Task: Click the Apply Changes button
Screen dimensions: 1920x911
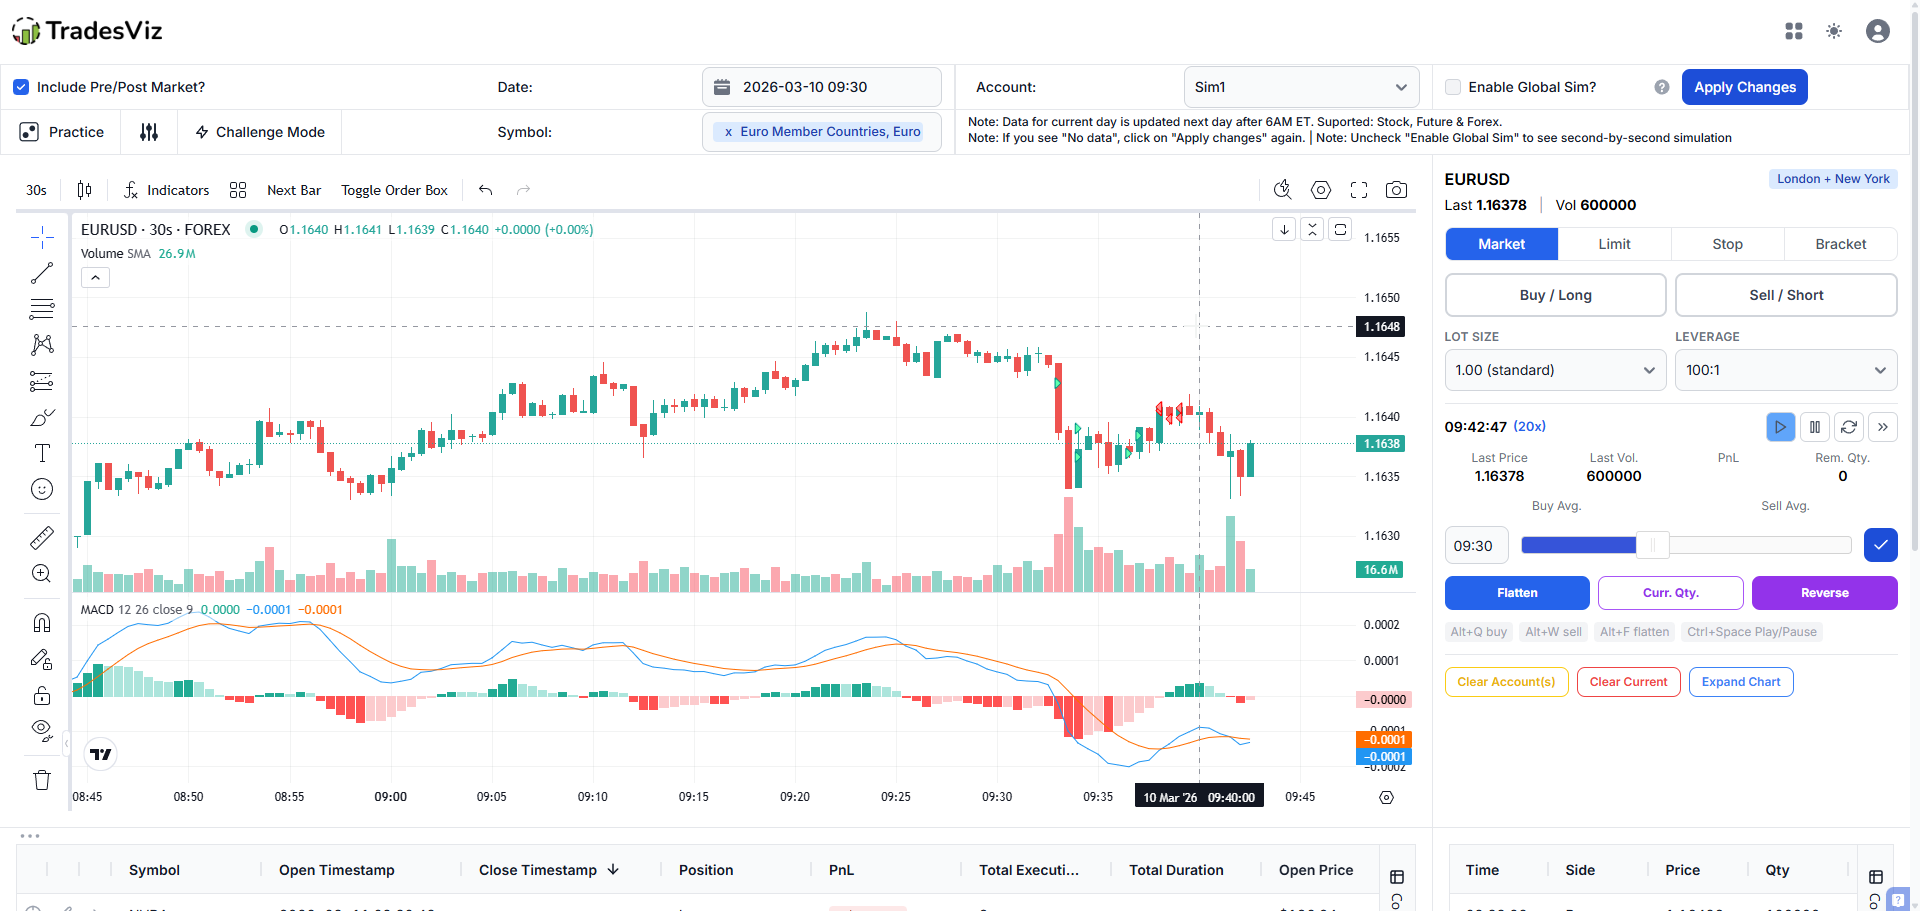Action: pos(1744,87)
